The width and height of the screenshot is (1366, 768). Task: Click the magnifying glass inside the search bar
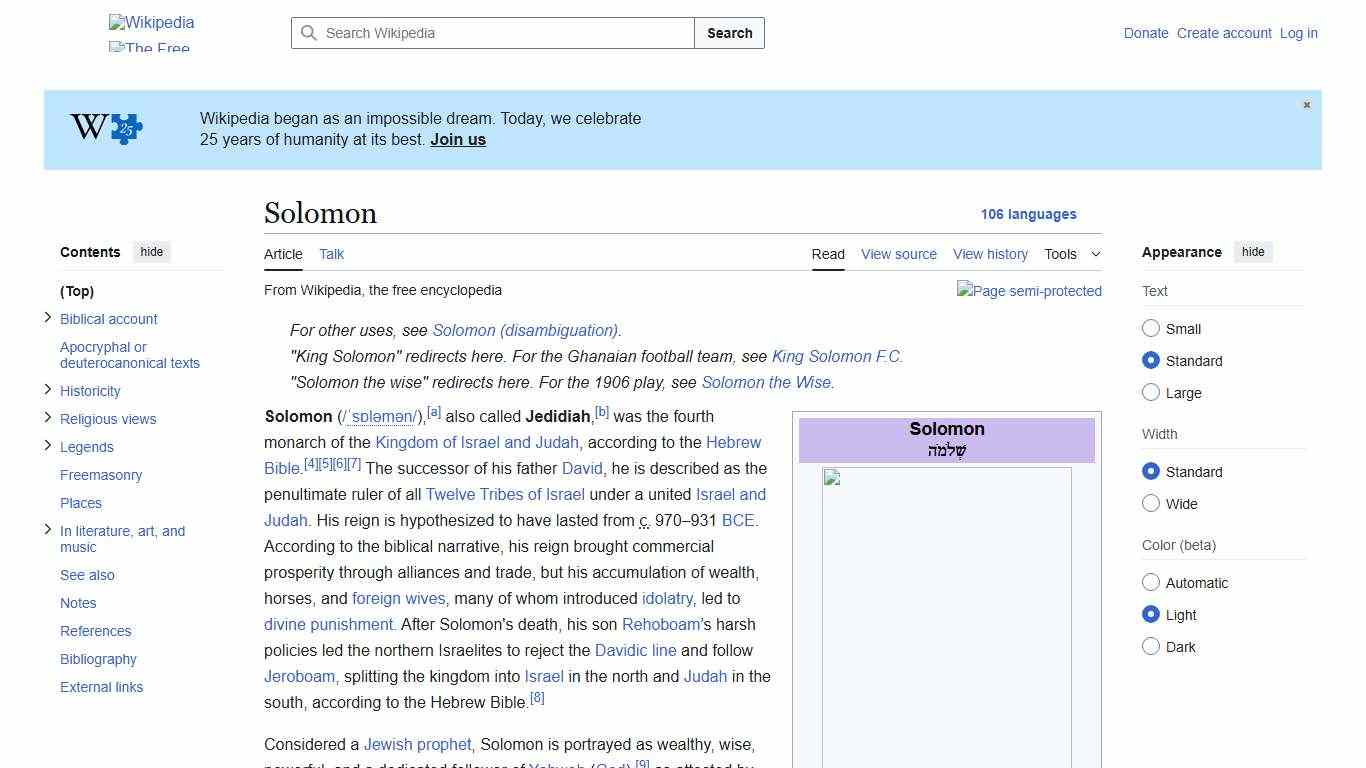click(309, 33)
